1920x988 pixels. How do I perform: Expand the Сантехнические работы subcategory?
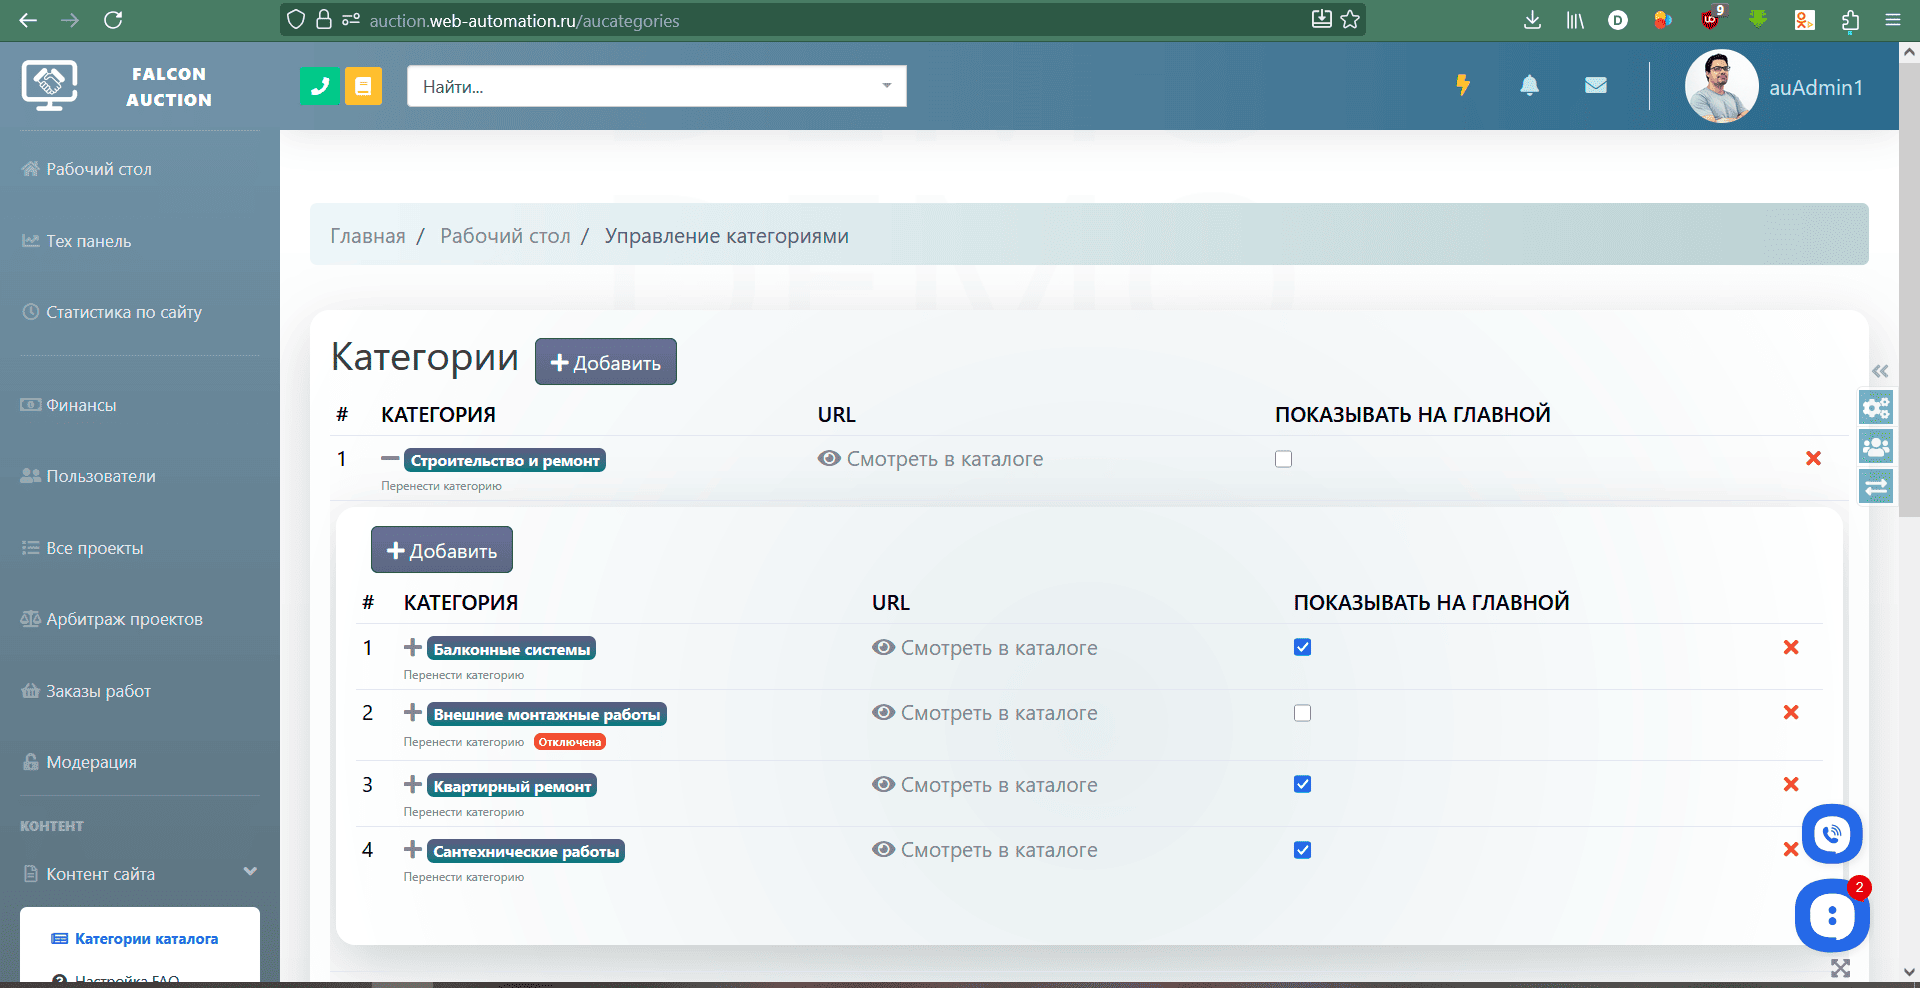point(412,850)
